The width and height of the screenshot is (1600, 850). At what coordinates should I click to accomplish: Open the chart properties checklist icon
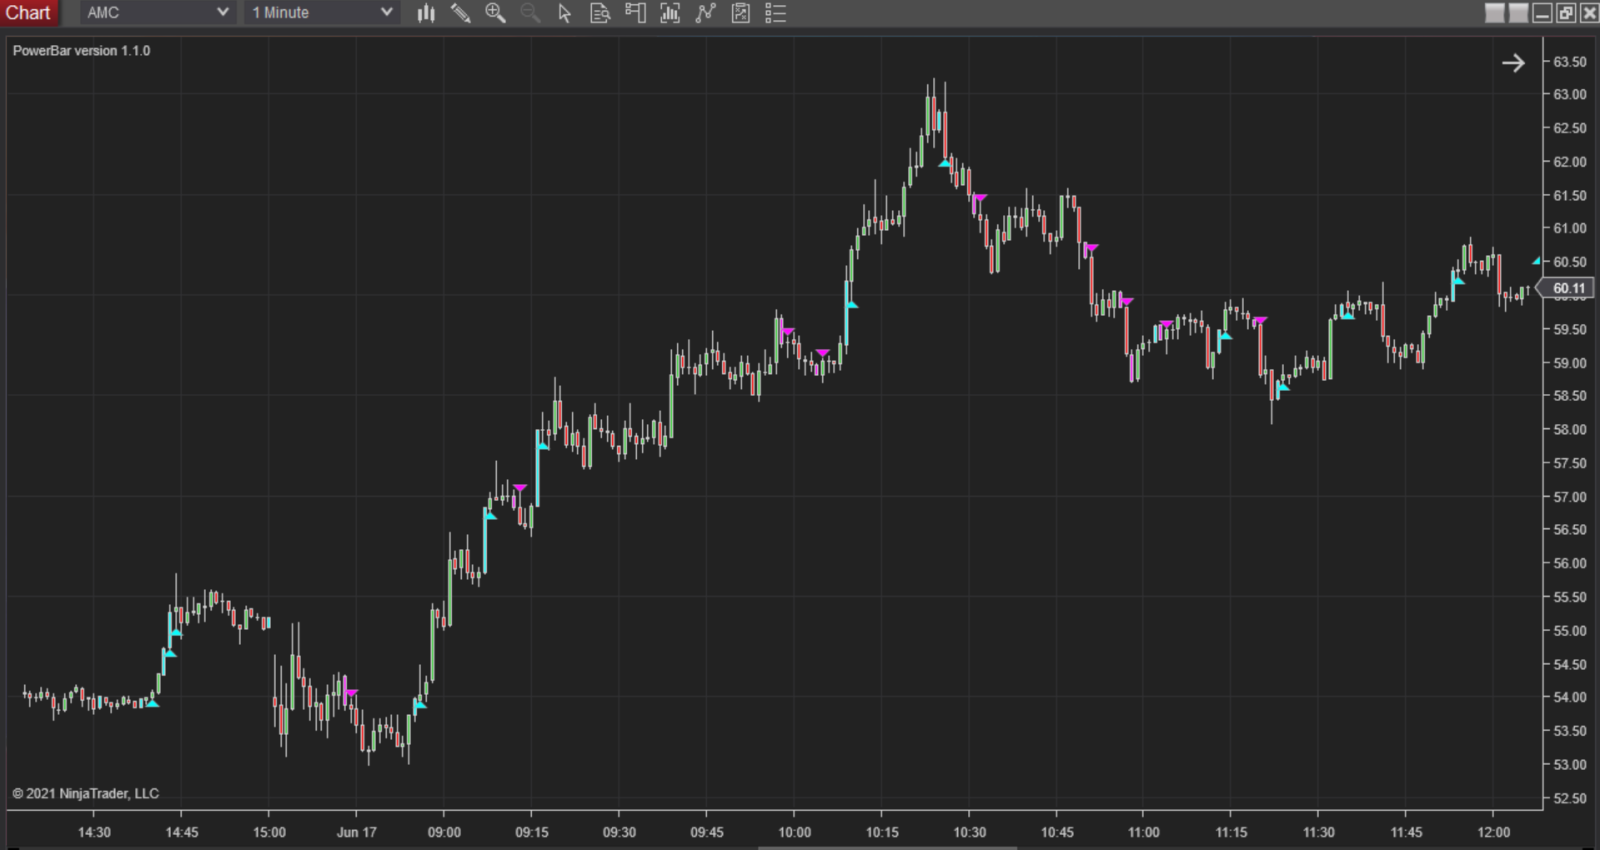[x=775, y=13]
